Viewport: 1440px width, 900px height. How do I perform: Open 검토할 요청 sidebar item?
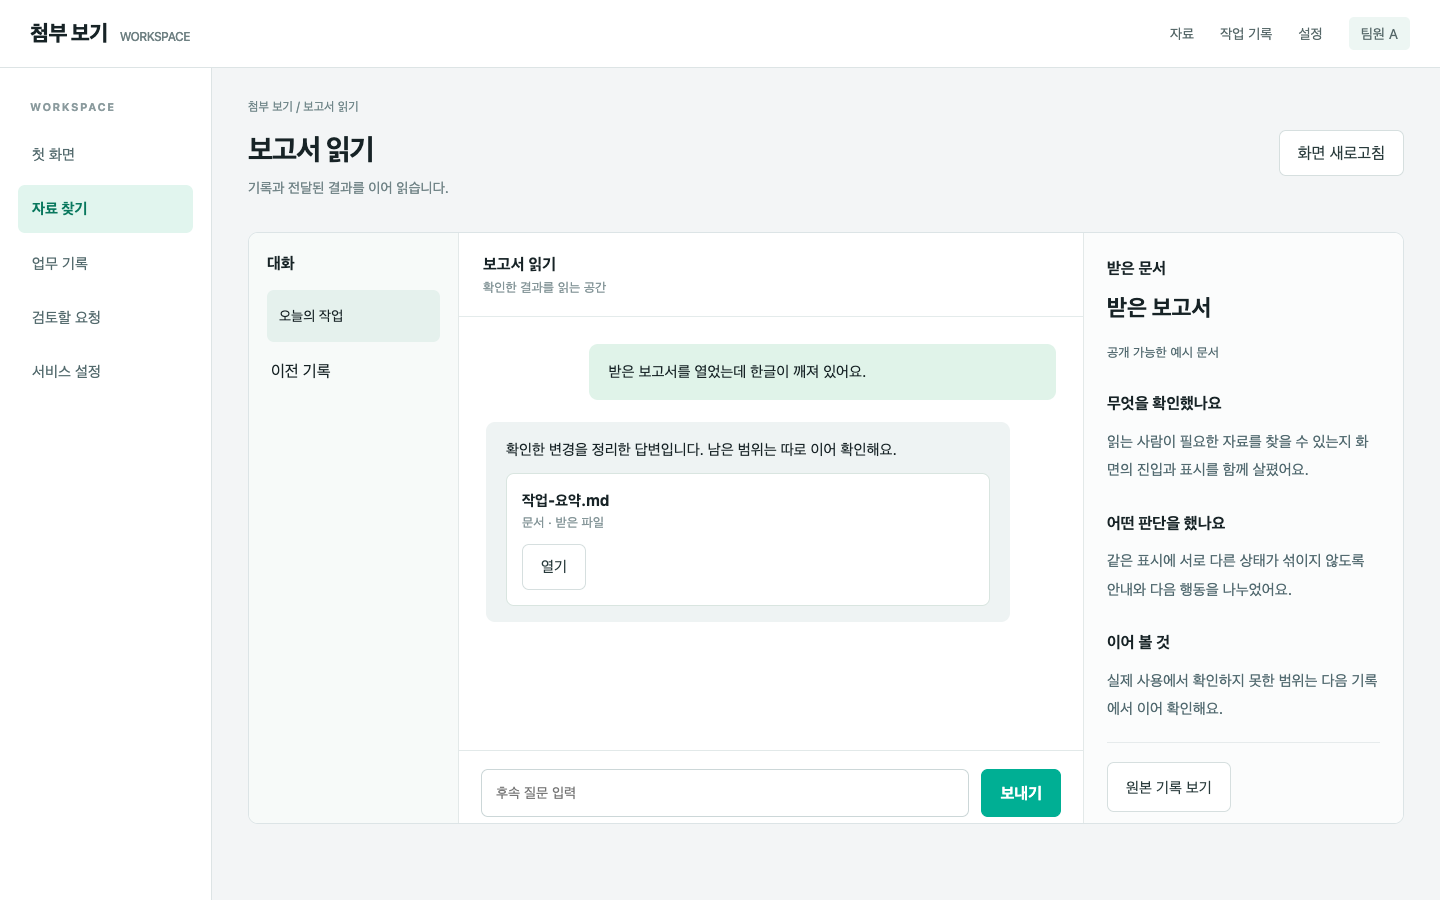(x=105, y=317)
